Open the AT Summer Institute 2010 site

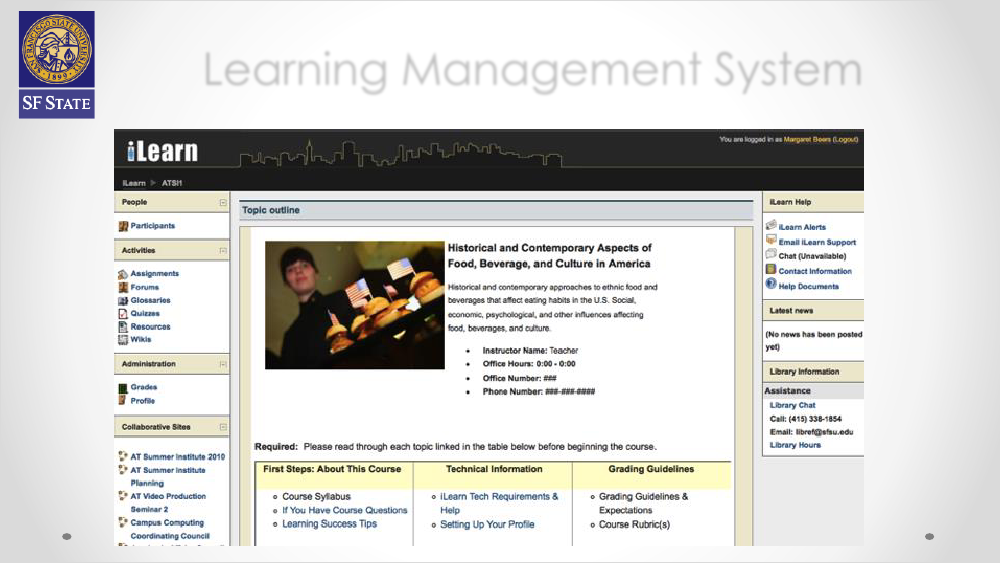(177, 457)
